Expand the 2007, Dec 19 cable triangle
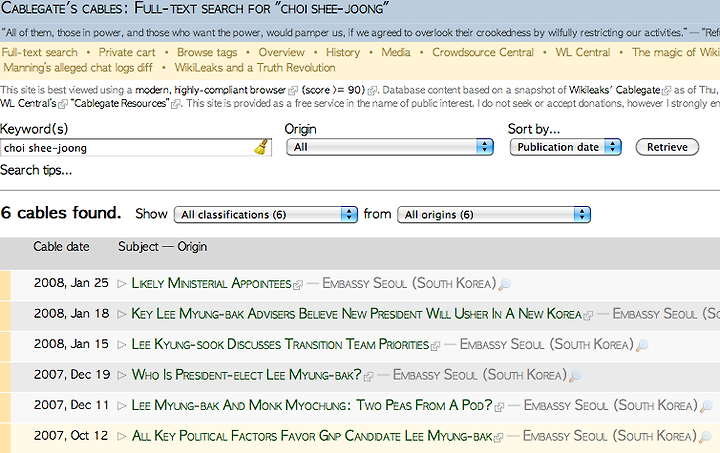This screenshot has height=453, width=720. pos(121,375)
